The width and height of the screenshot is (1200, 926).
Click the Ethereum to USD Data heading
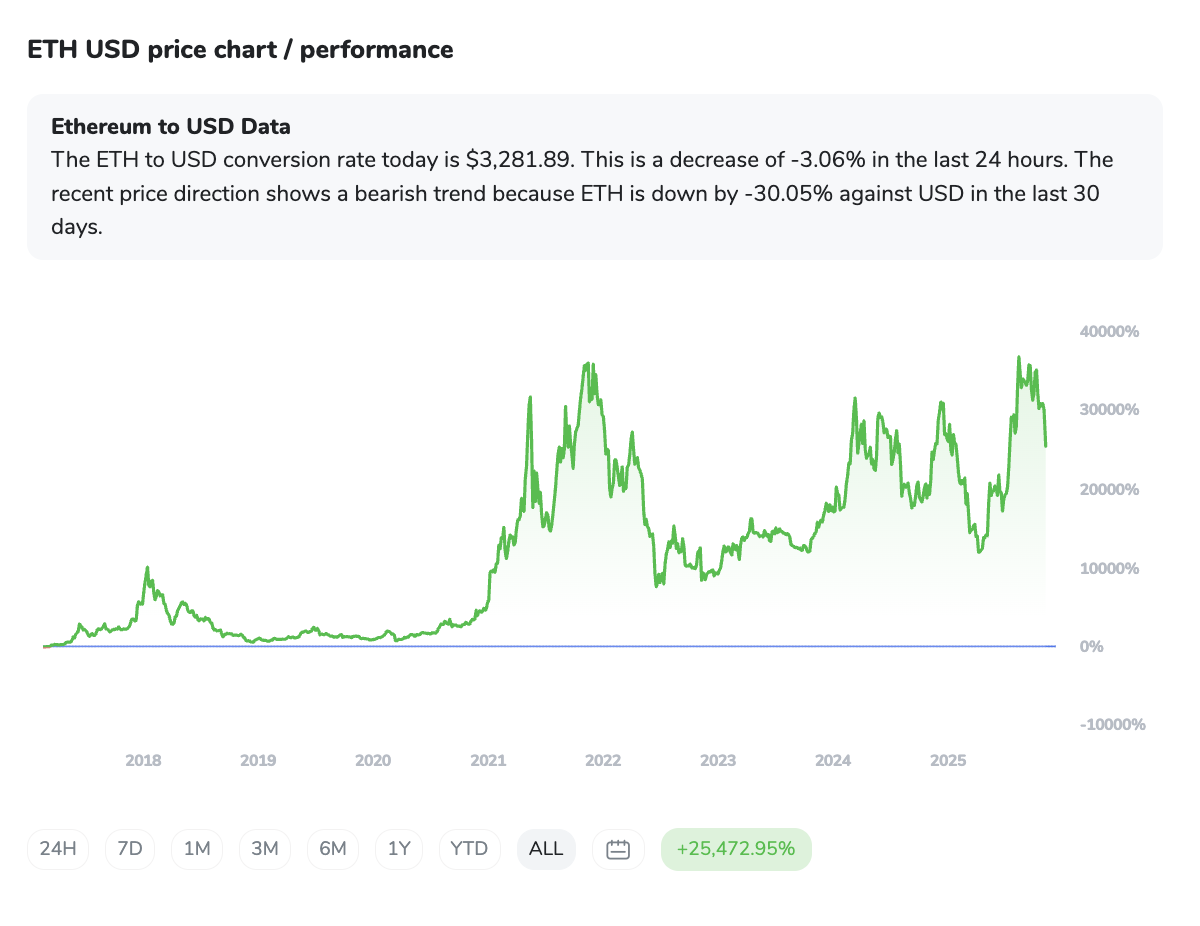(x=171, y=127)
